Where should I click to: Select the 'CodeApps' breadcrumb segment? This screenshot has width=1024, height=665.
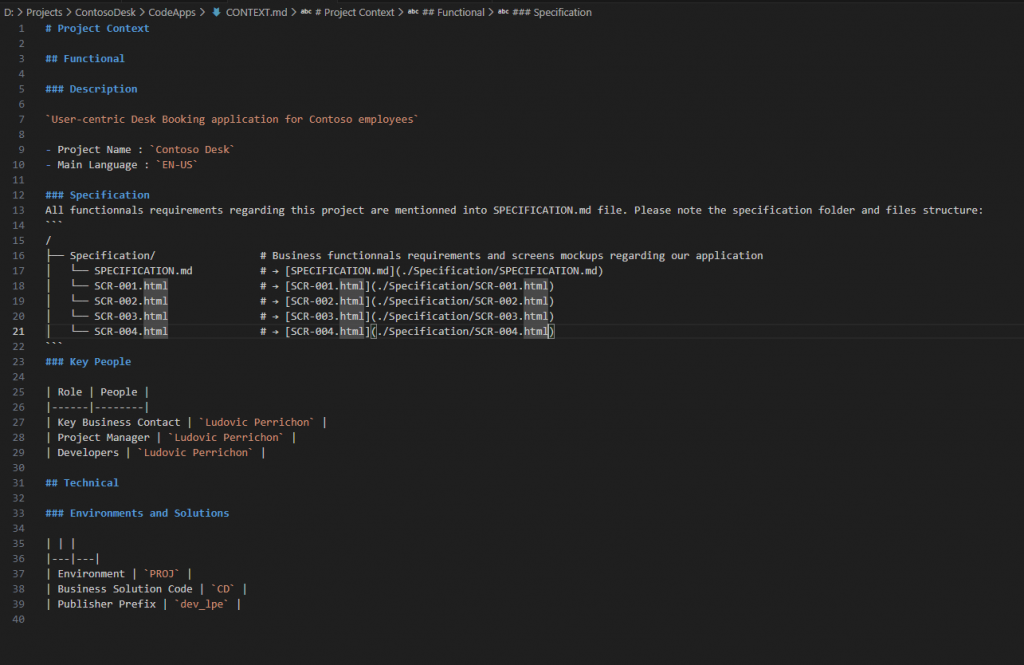[171, 12]
